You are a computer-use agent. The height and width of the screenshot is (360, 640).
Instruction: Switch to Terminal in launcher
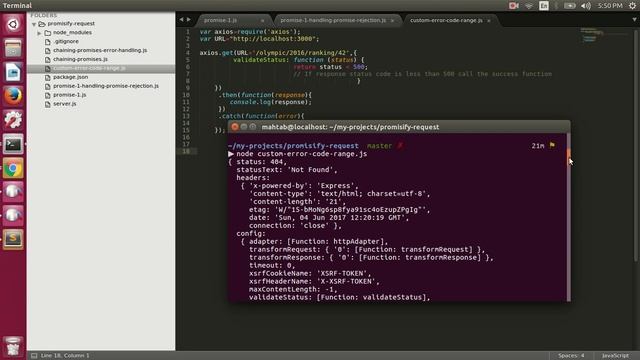pyautogui.click(x=13, y=144)
